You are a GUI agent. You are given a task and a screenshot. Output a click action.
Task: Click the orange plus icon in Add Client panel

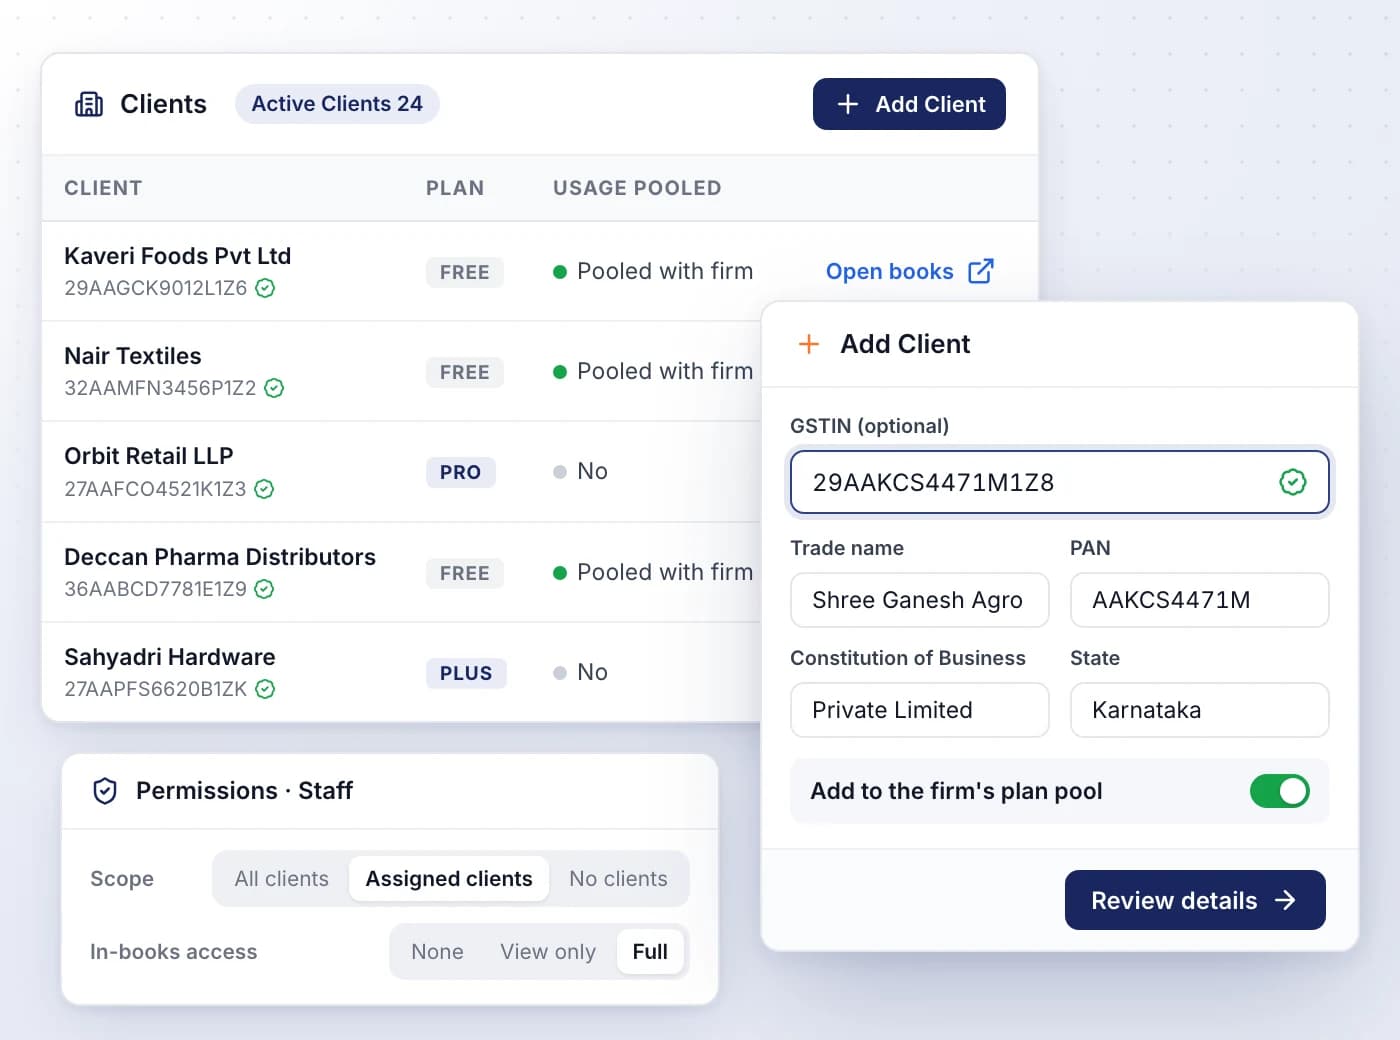[x=809, y=344]
